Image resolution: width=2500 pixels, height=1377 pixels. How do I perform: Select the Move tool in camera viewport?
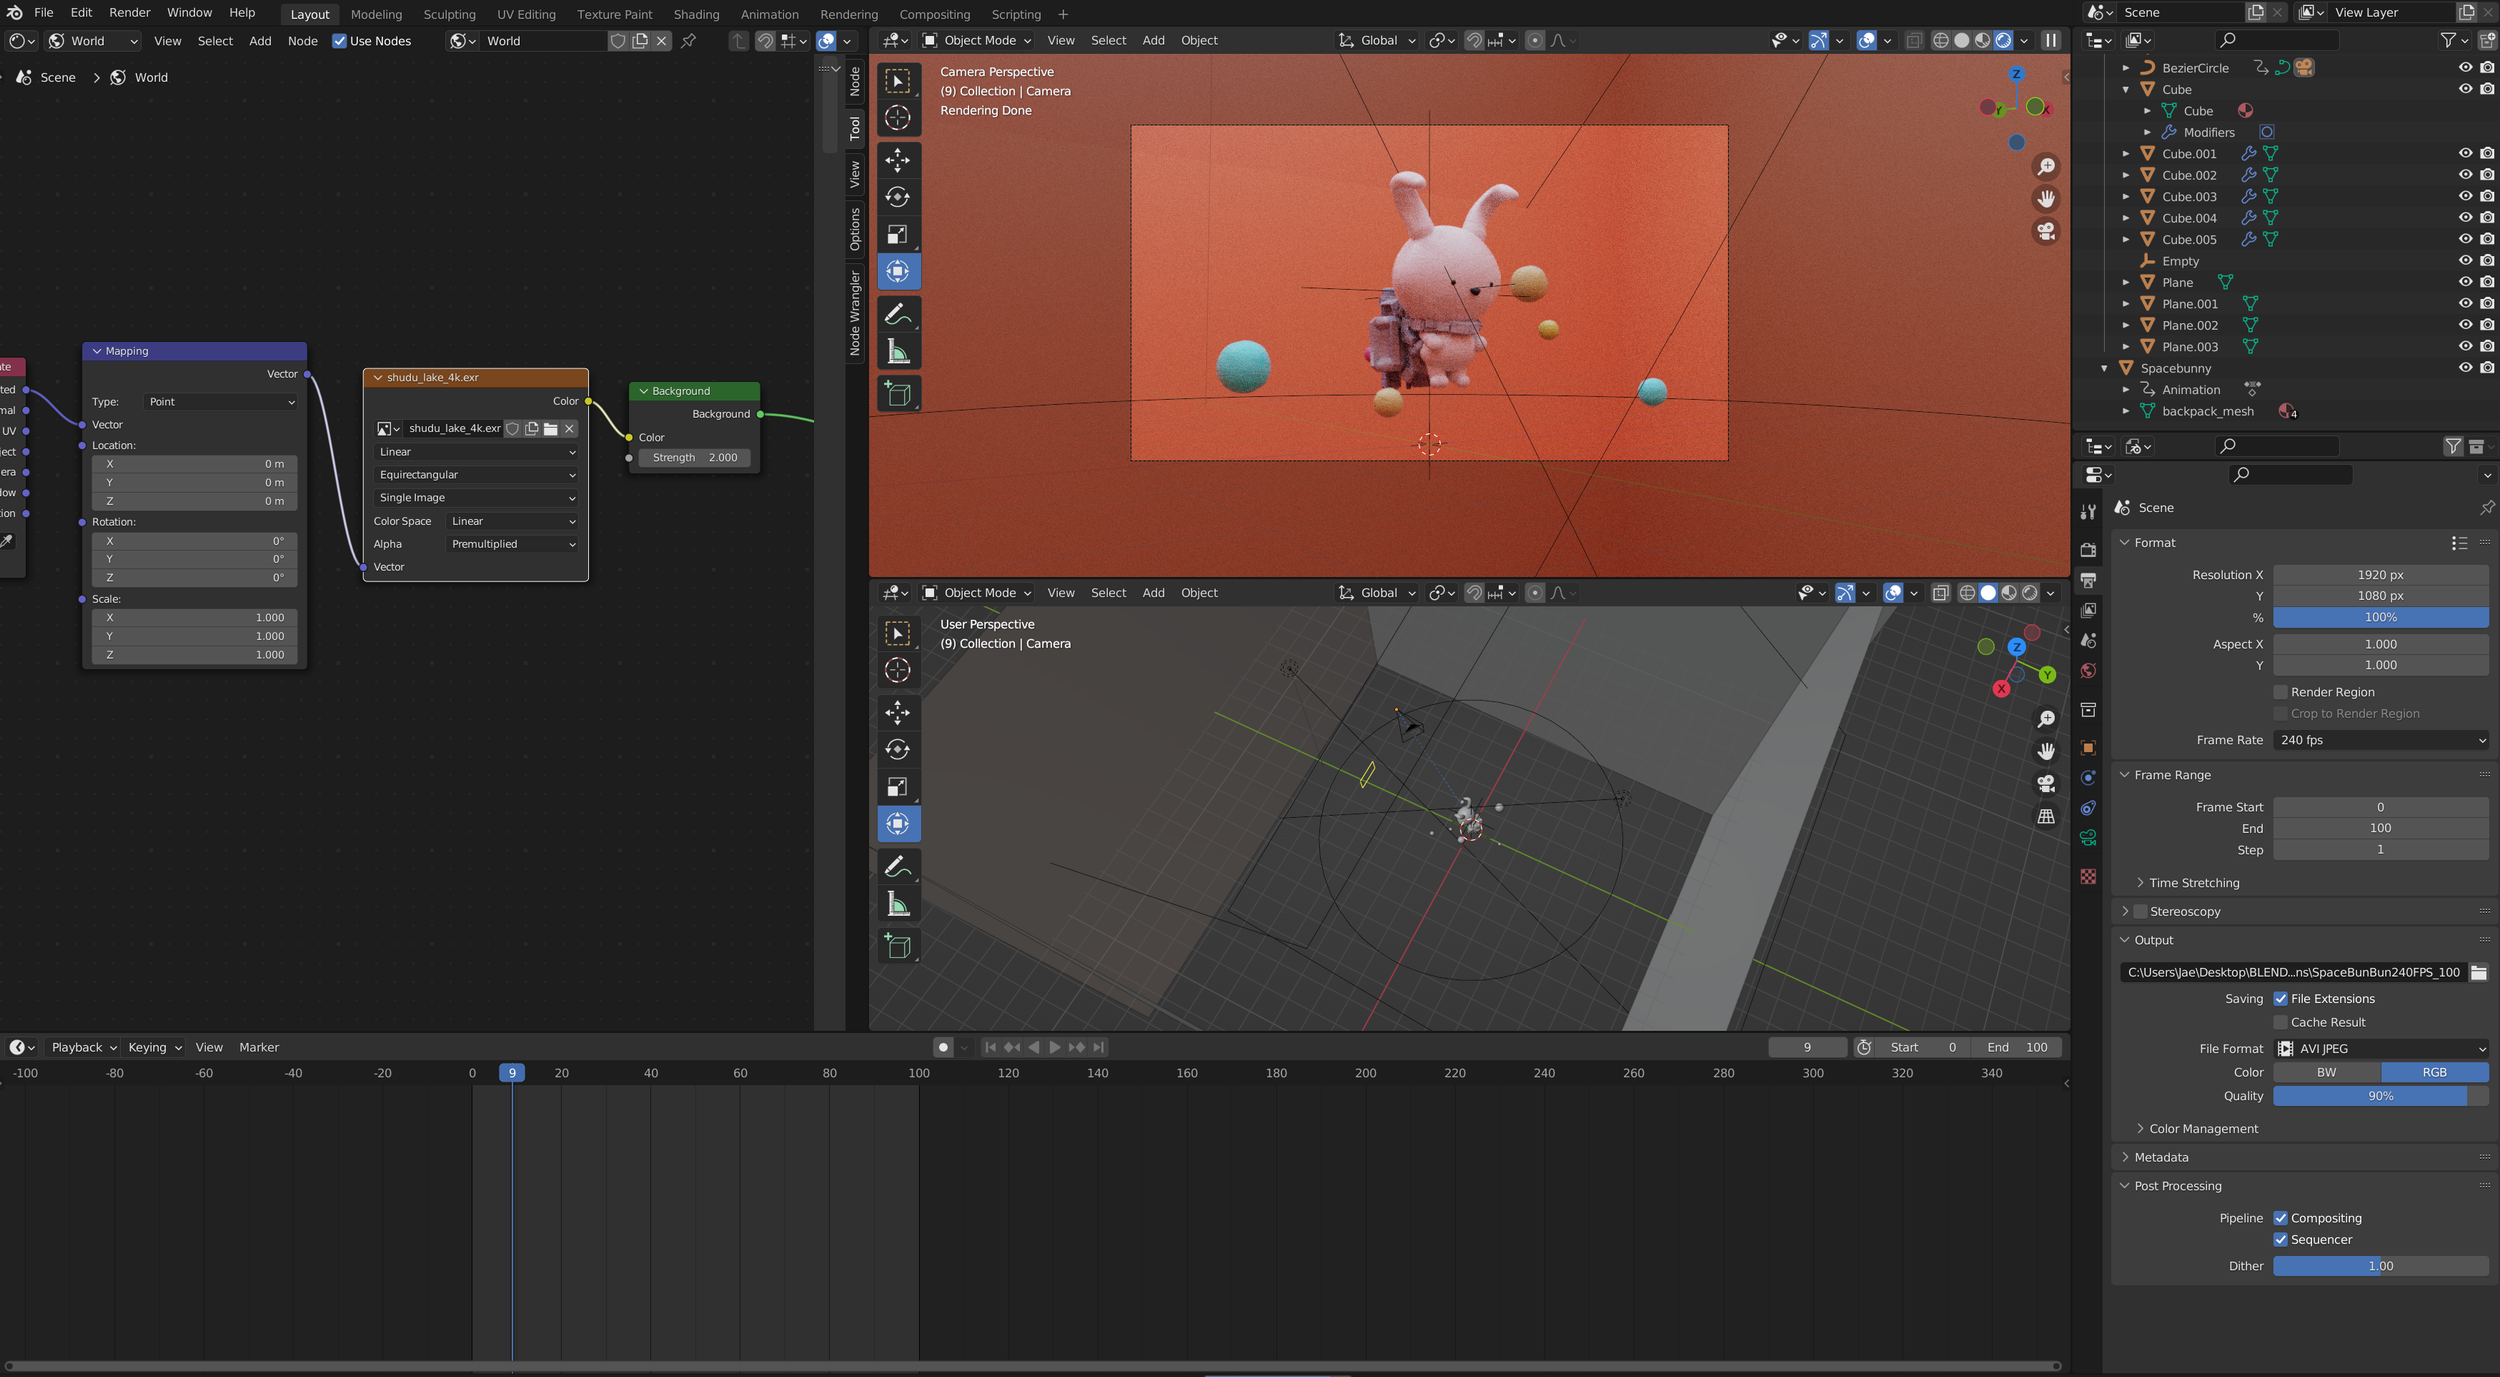tap(897, 160)
